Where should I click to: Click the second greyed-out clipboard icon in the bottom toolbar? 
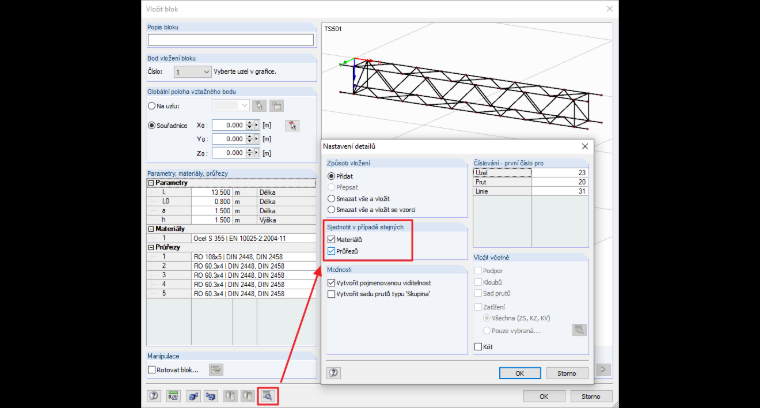[x=248, y=396]
